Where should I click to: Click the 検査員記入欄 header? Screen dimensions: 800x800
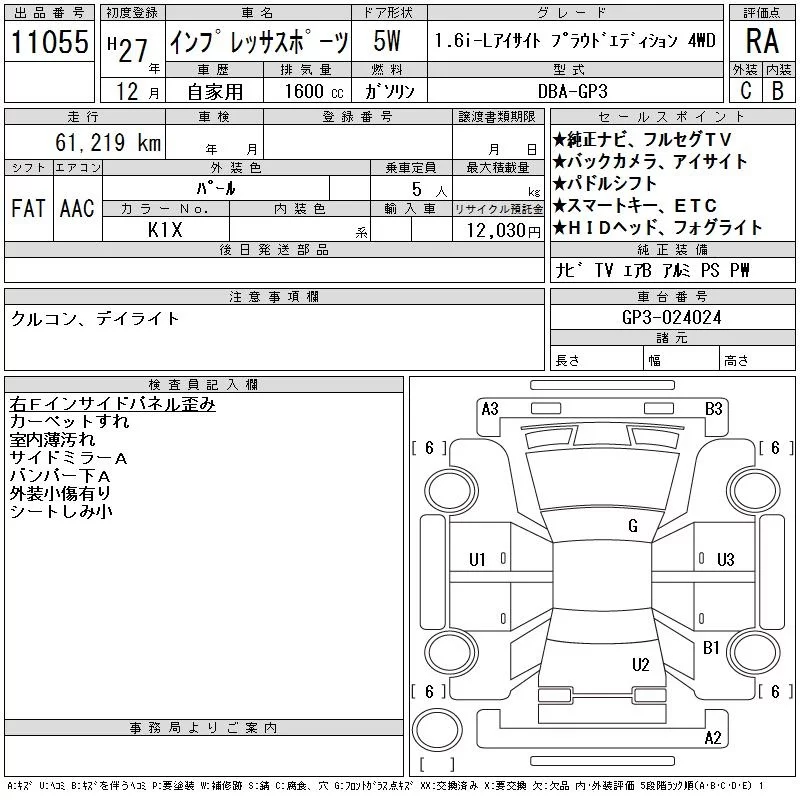coord(204,384)
